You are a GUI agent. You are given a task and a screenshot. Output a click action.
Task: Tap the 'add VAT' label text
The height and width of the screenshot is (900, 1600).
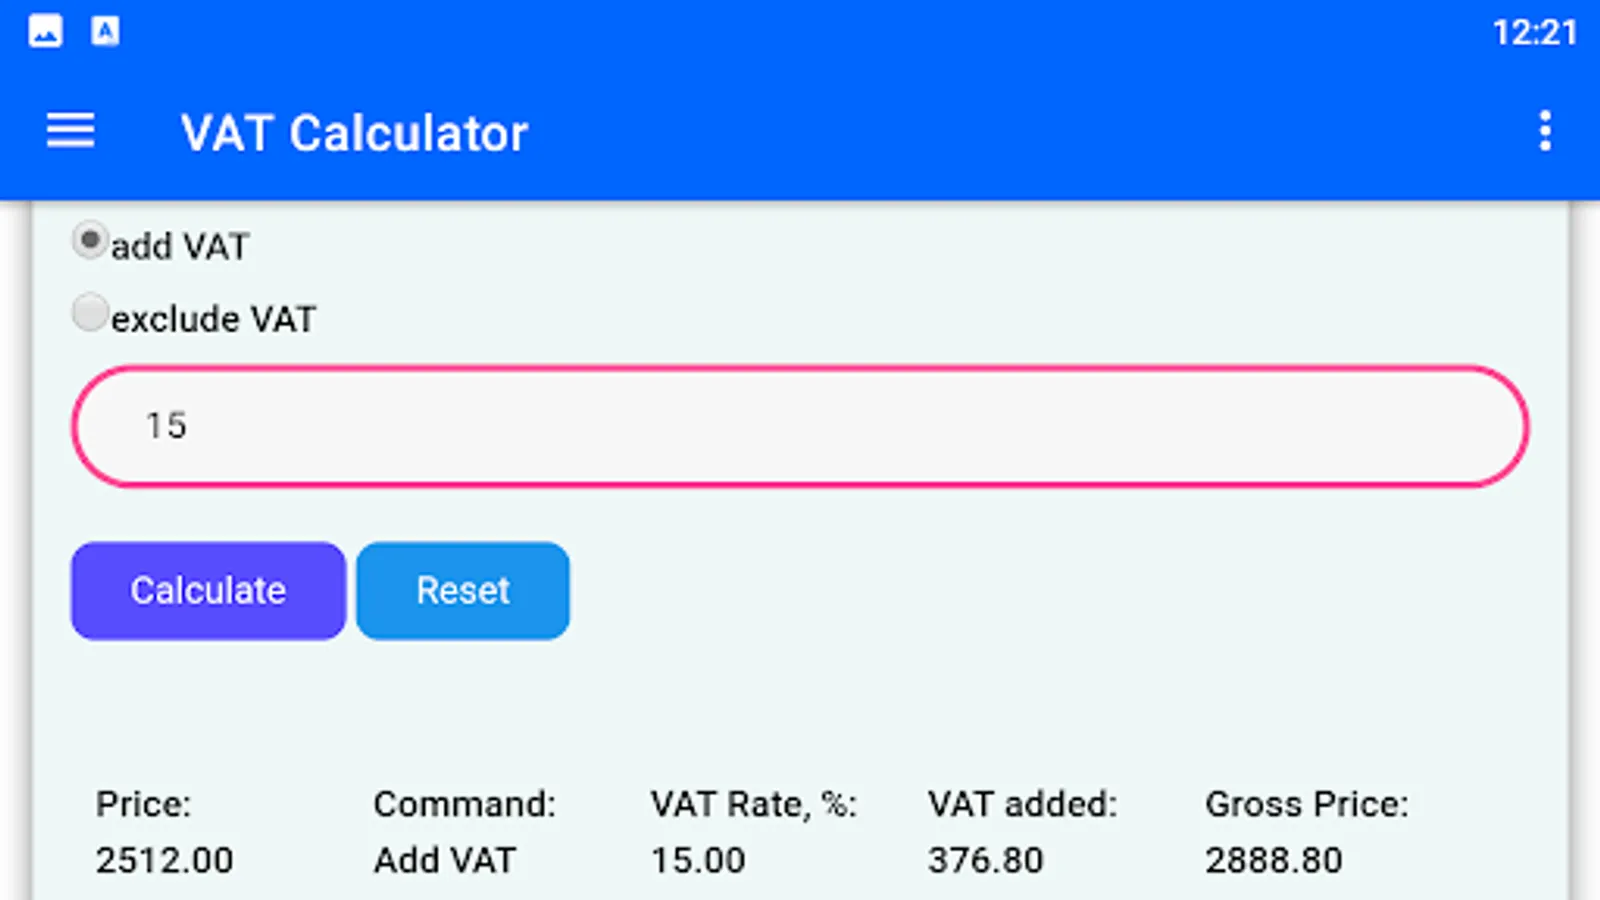click(x=180, y=247)
